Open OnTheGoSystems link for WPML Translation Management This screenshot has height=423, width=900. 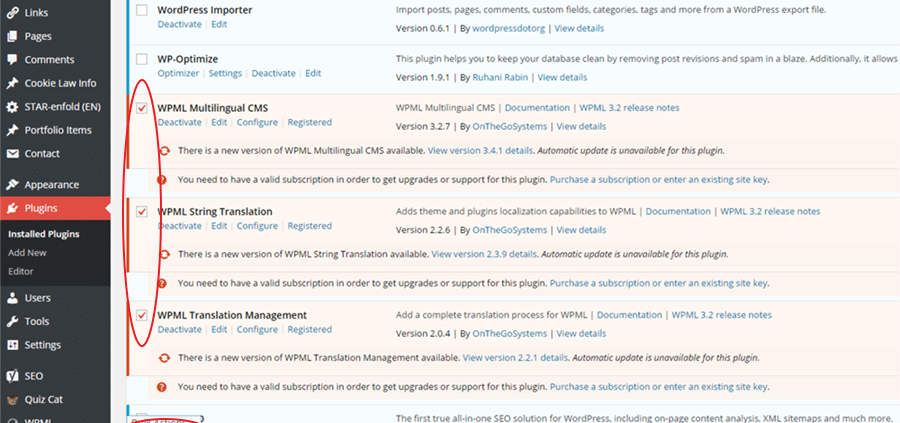pos(510,333)
